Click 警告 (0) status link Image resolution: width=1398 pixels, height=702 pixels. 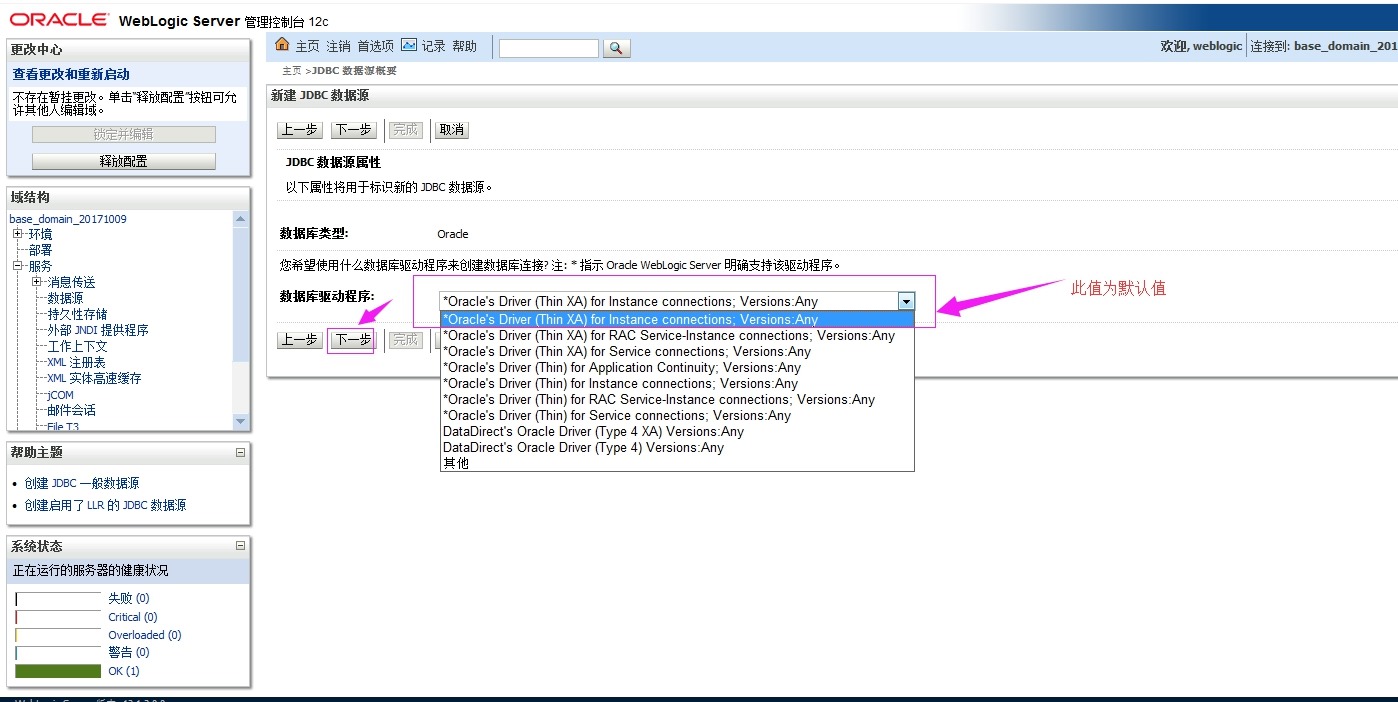point(128,652)
